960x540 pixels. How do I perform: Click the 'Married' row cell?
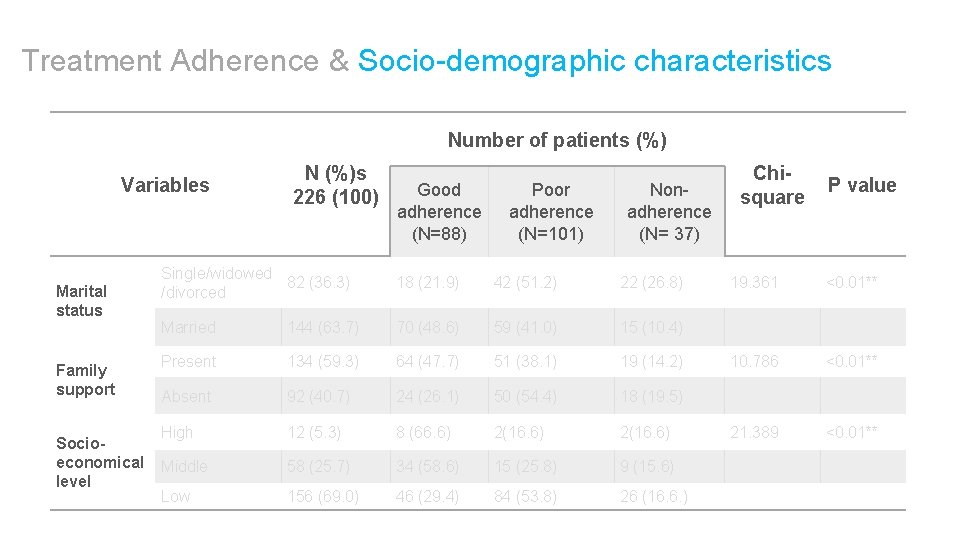pos(188,328)
